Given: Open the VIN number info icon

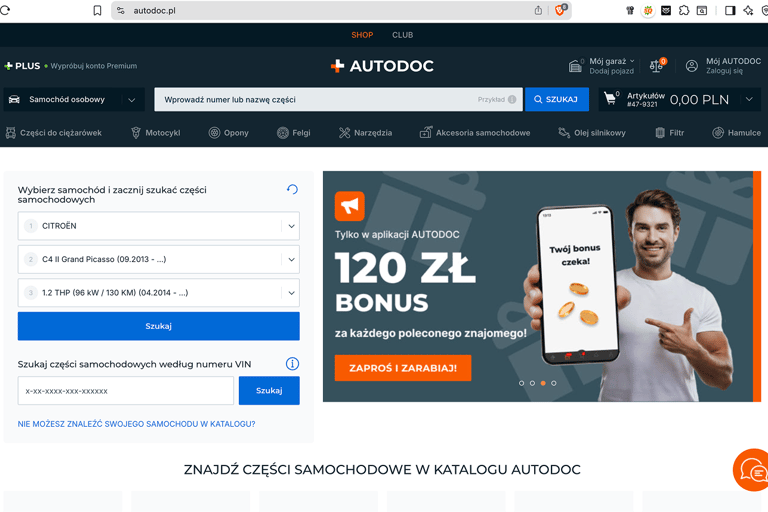Looking at the screenshot, I should pos(292,364).
